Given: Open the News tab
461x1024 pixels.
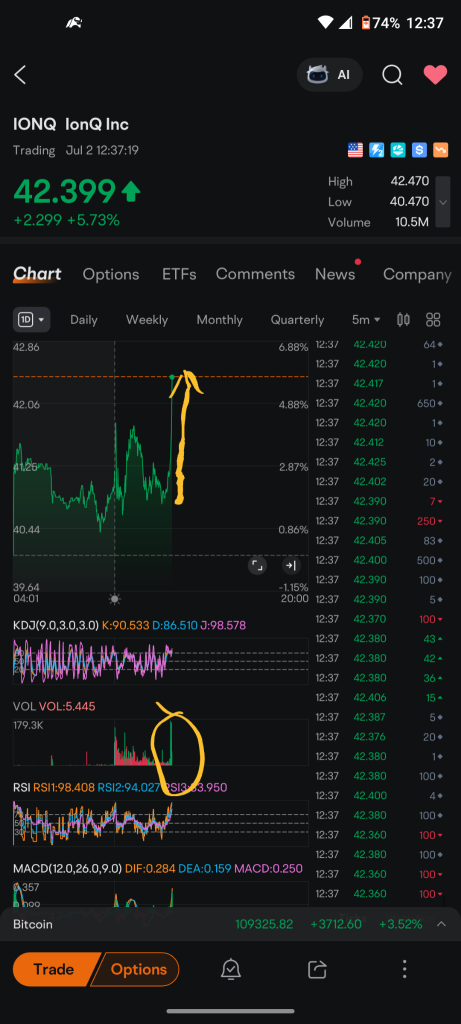Looking at the screenshot, I should tap(335, 274).
